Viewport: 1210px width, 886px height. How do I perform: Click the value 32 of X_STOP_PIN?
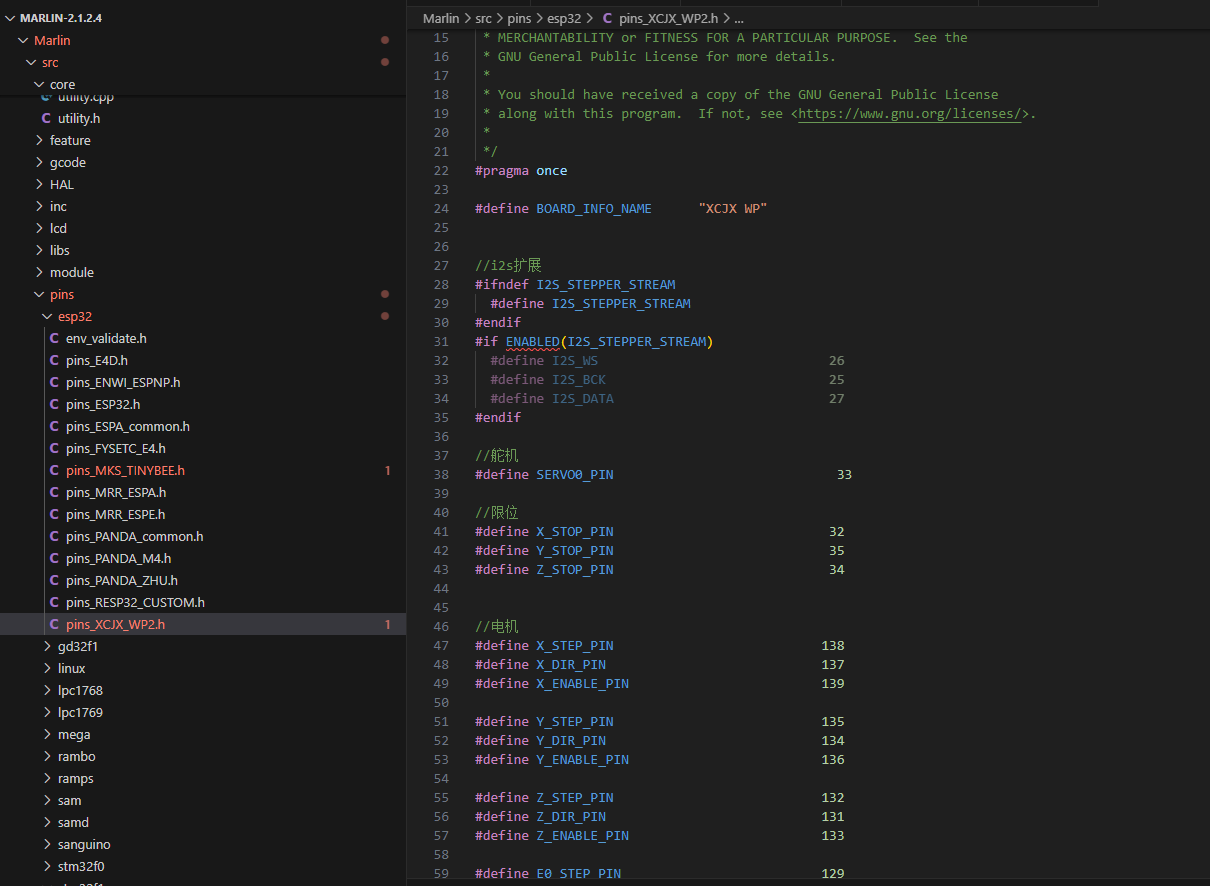(836, 531)
